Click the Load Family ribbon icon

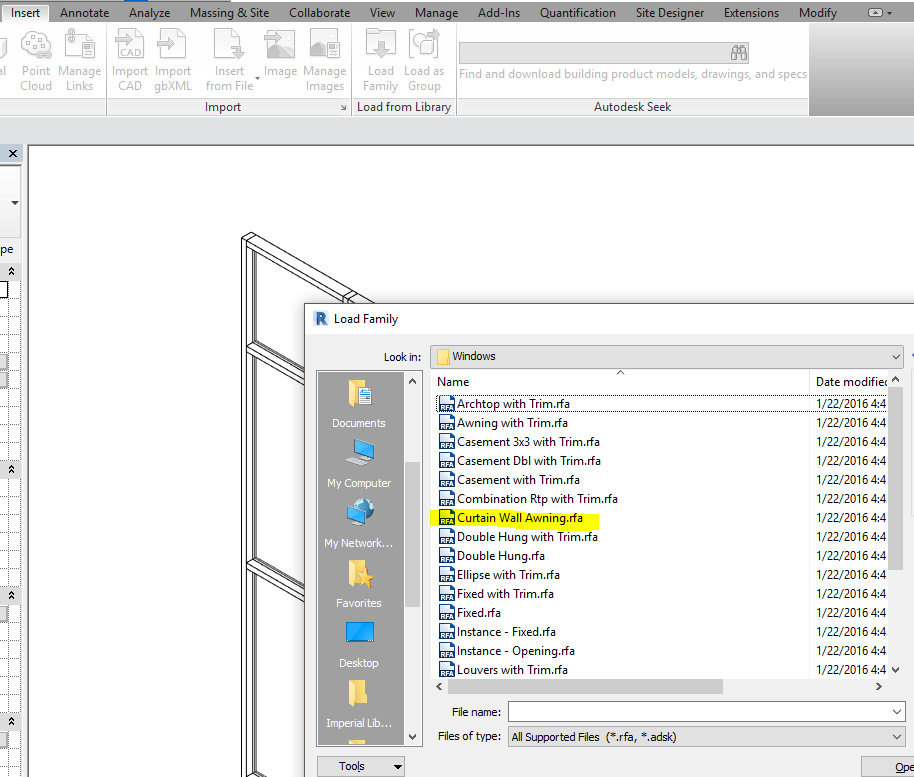click(x=379, y=58)
